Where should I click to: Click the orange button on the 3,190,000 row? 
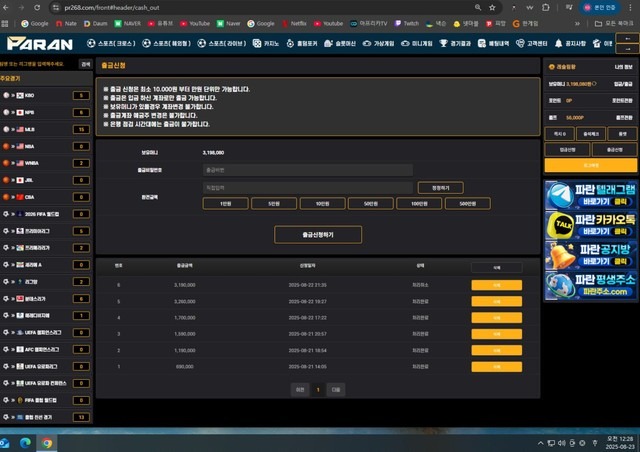coord(497,285)
